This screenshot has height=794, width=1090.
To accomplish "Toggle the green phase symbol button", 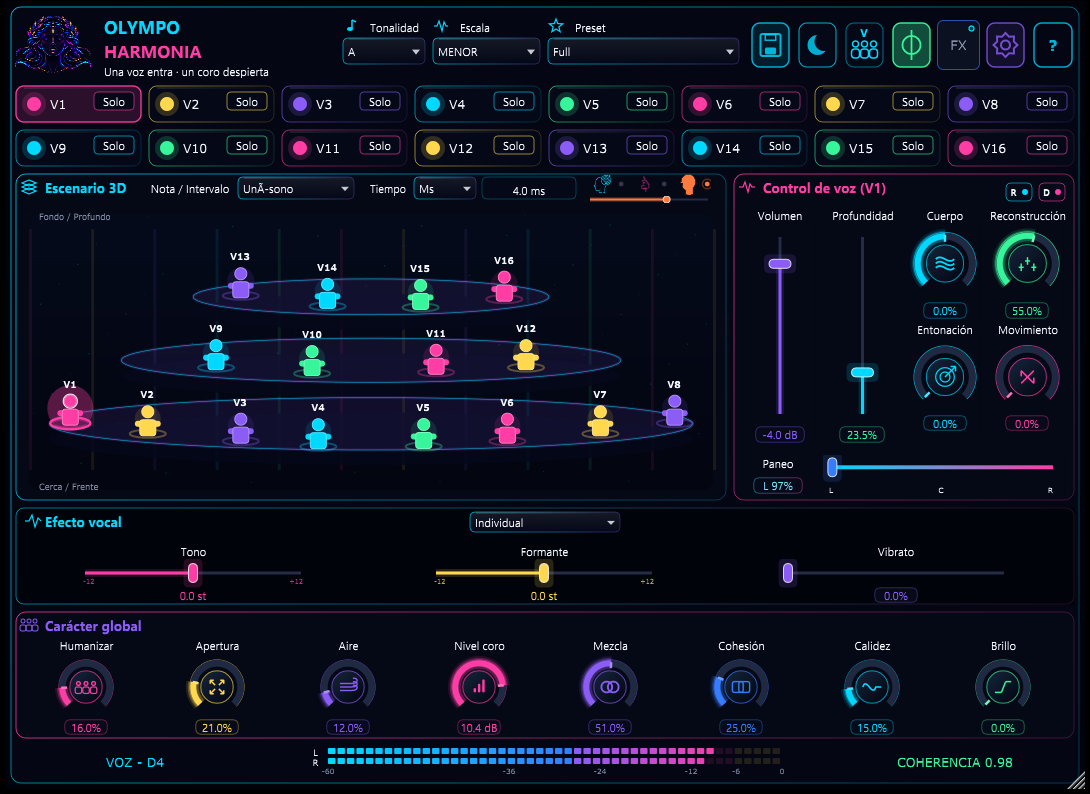I will pyautogui.click(x=911, y=45).
